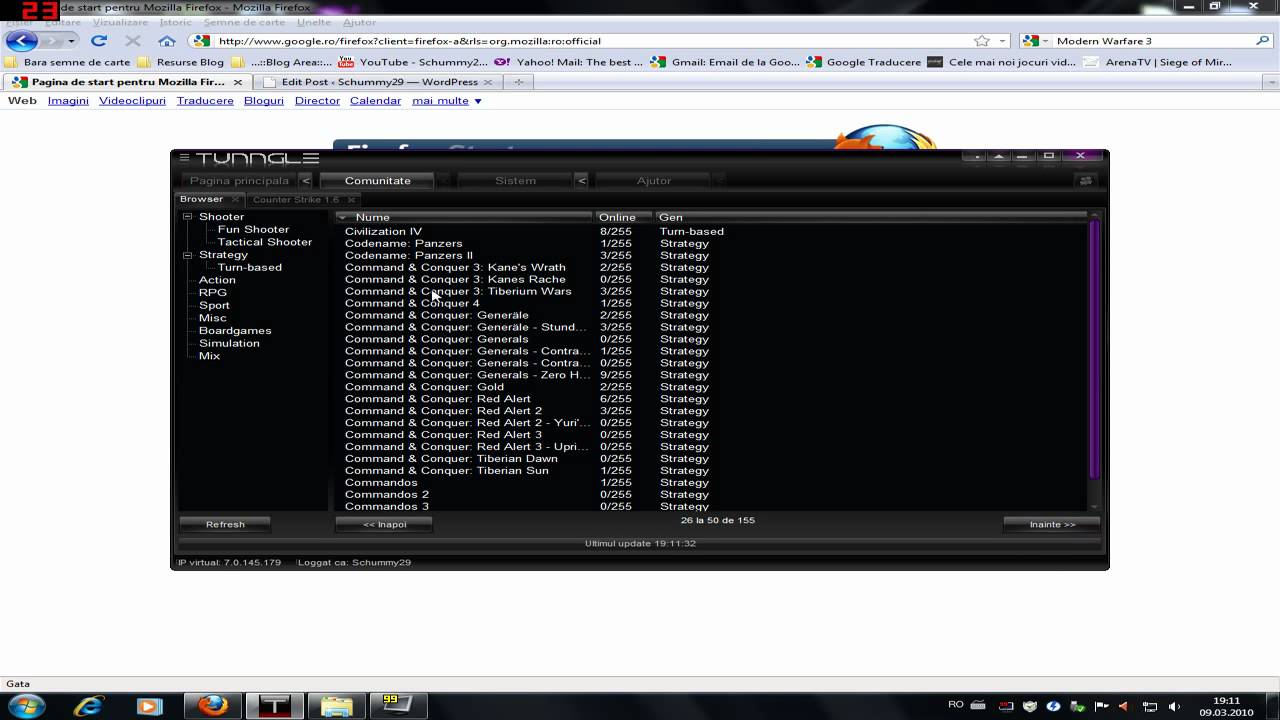The image size is (1280, 720).
Task: Open Semne de carte Firefox menu
Action: click(244, 22)
